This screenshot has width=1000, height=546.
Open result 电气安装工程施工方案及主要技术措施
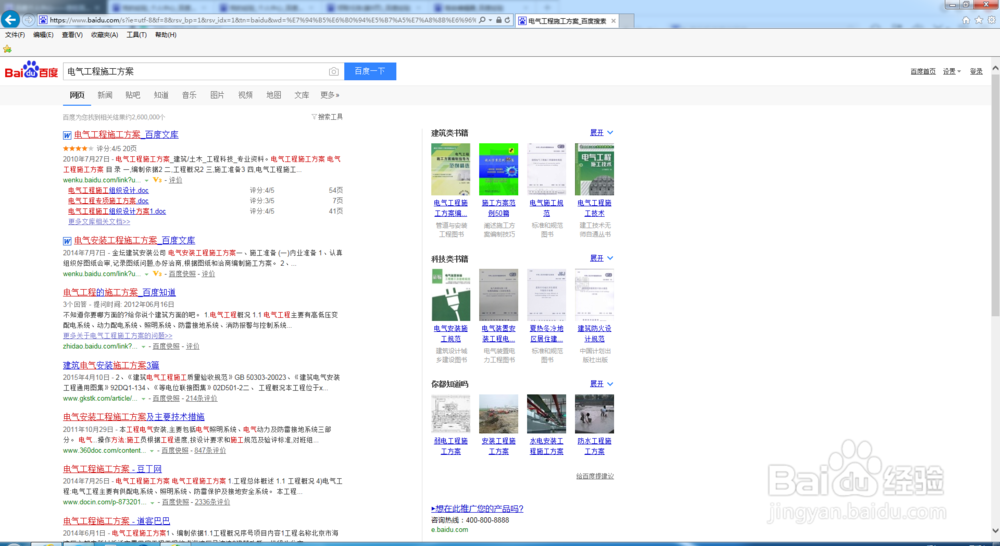134,417
